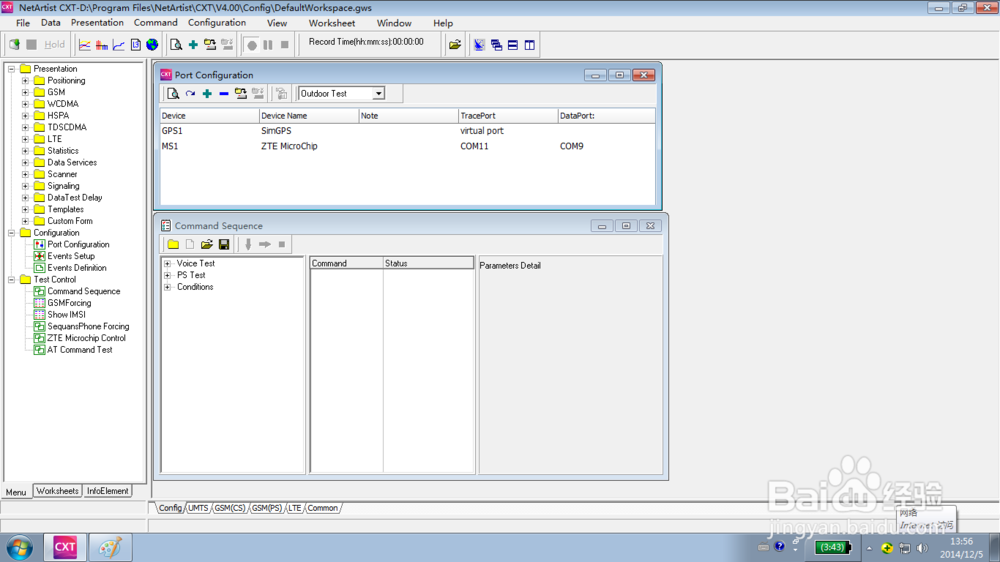Click the bar chart icon in main toolbar

point(101,45)
